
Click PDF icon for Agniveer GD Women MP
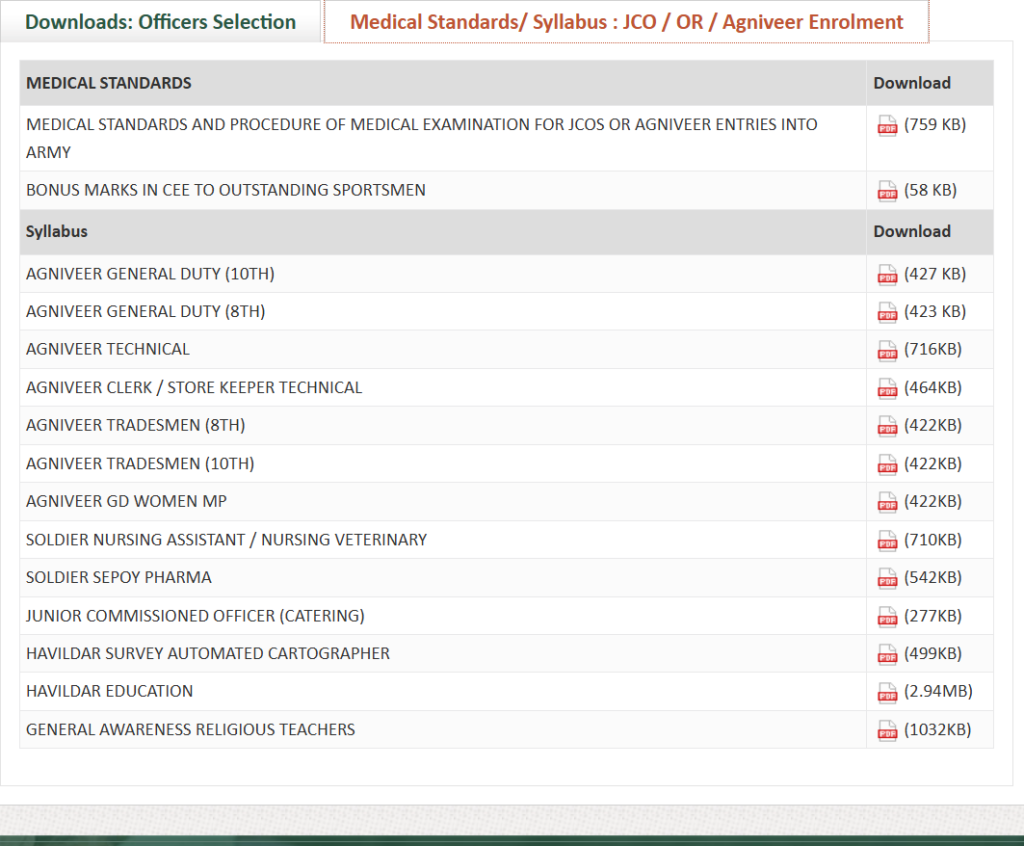887,502
